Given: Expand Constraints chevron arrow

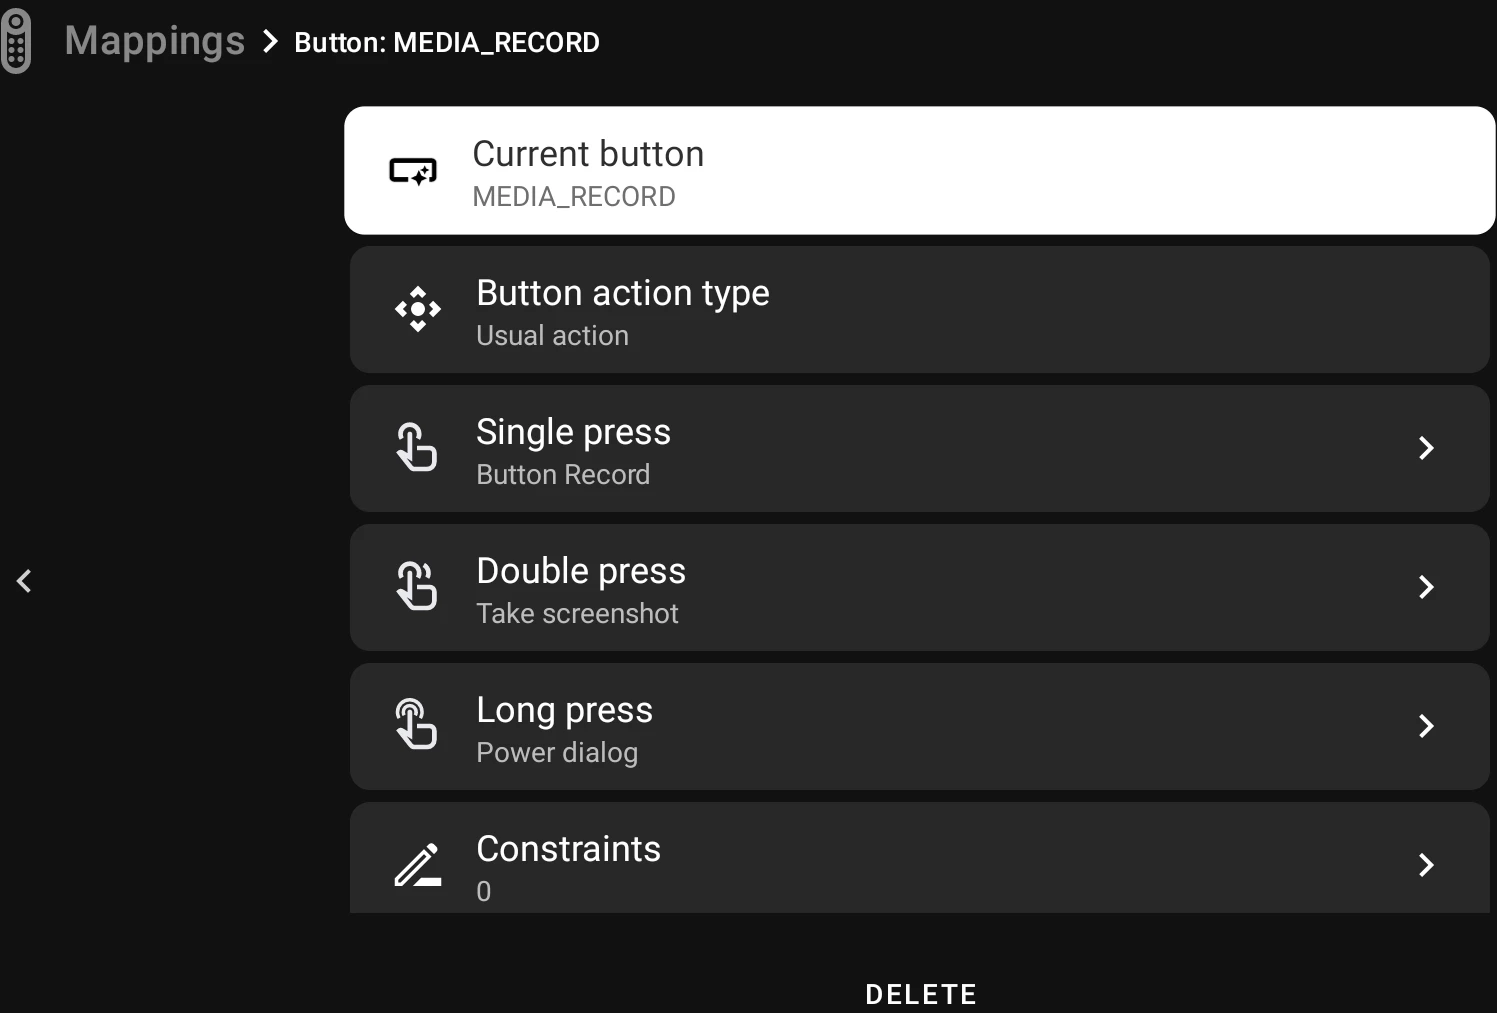Looking at the screenshot, I should coord(1427,865).
